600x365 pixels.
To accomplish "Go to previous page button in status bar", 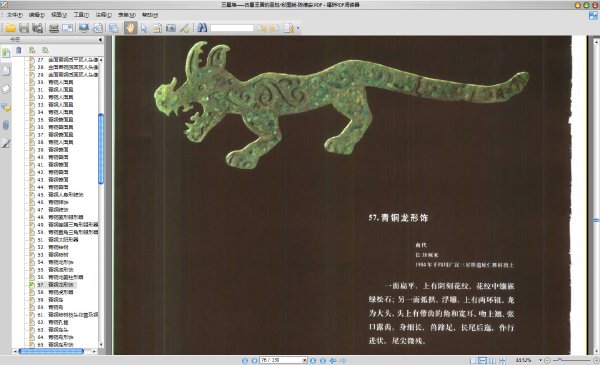I will coord(254,360).
